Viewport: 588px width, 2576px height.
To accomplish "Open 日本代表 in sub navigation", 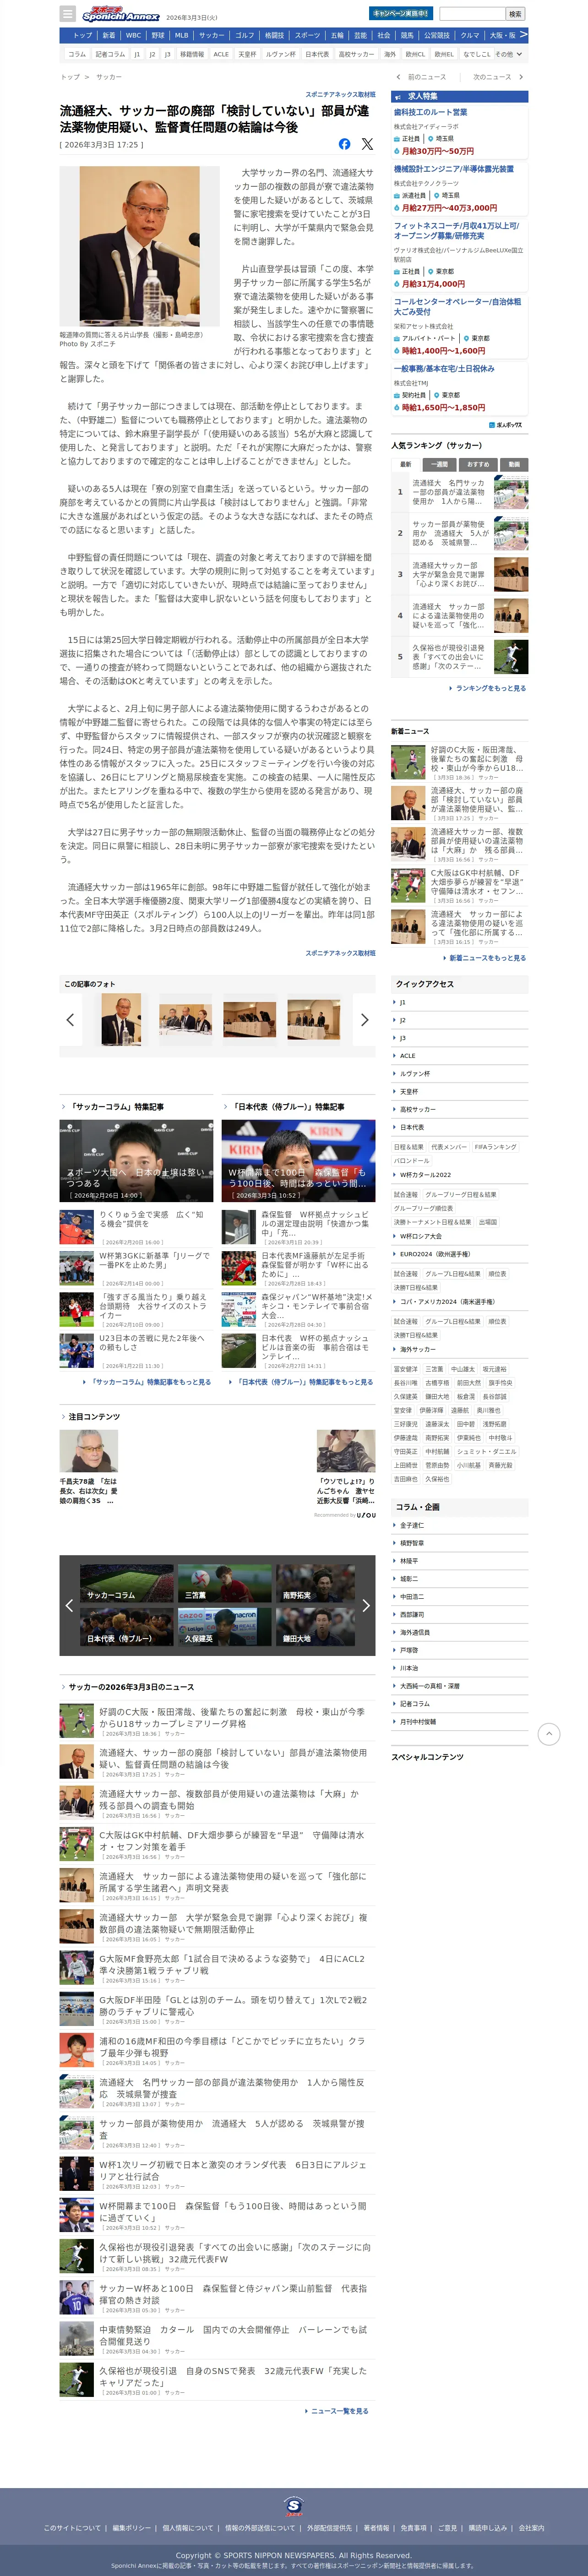I will 317,54.
